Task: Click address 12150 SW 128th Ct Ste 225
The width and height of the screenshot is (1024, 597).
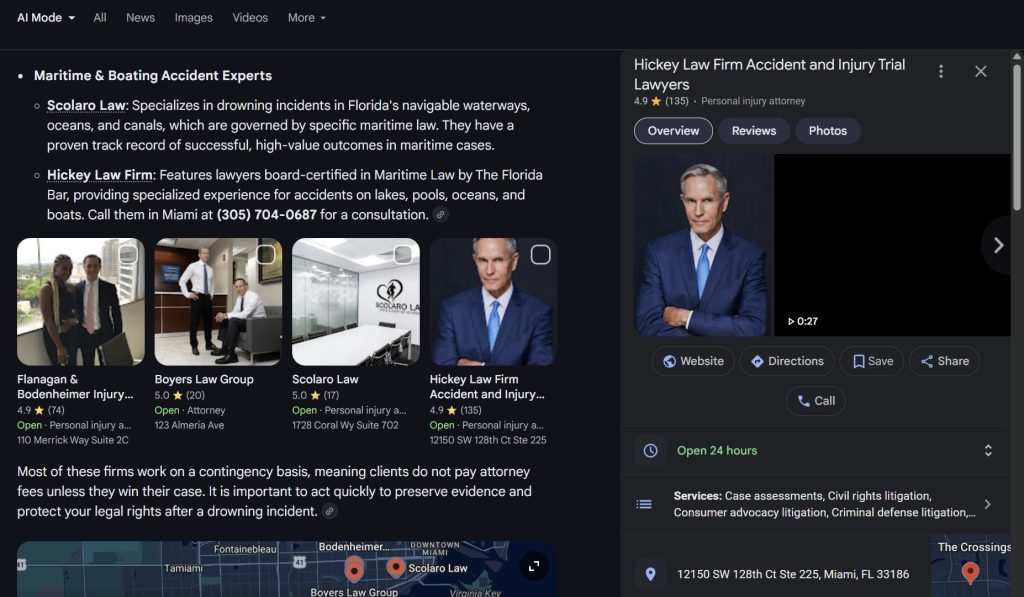Action: tap(793, 574)
